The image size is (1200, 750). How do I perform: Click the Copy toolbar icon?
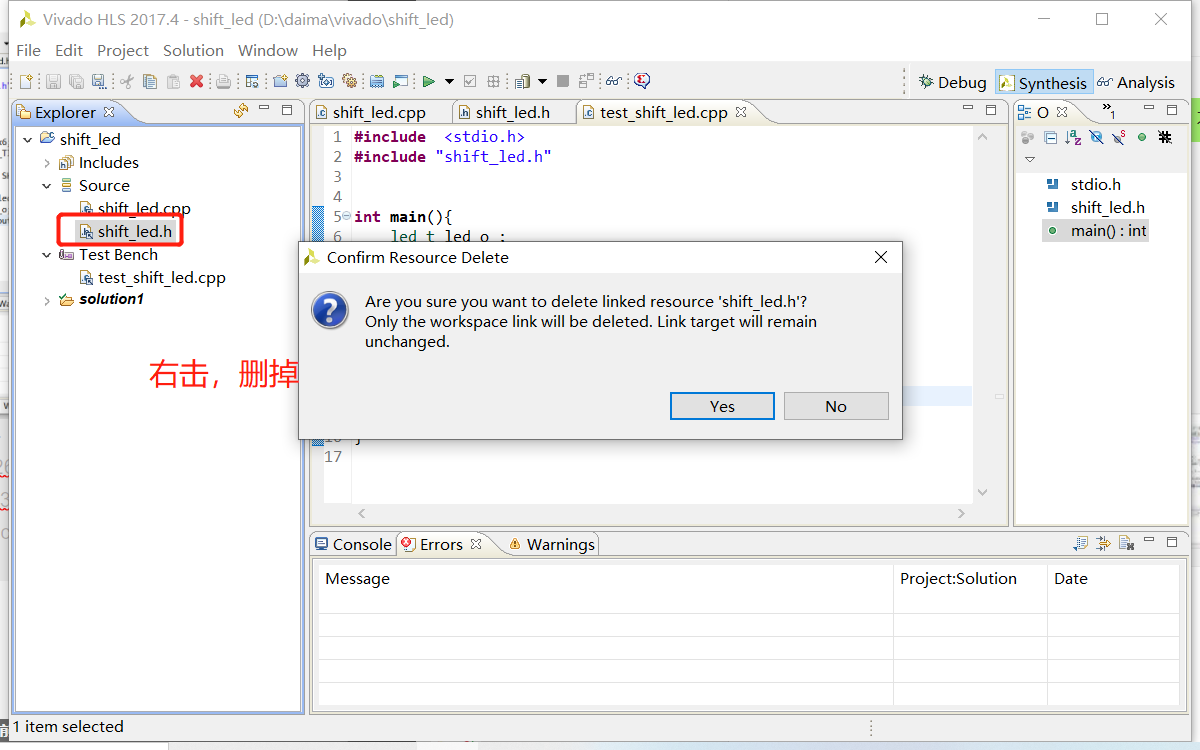point(150,81)
